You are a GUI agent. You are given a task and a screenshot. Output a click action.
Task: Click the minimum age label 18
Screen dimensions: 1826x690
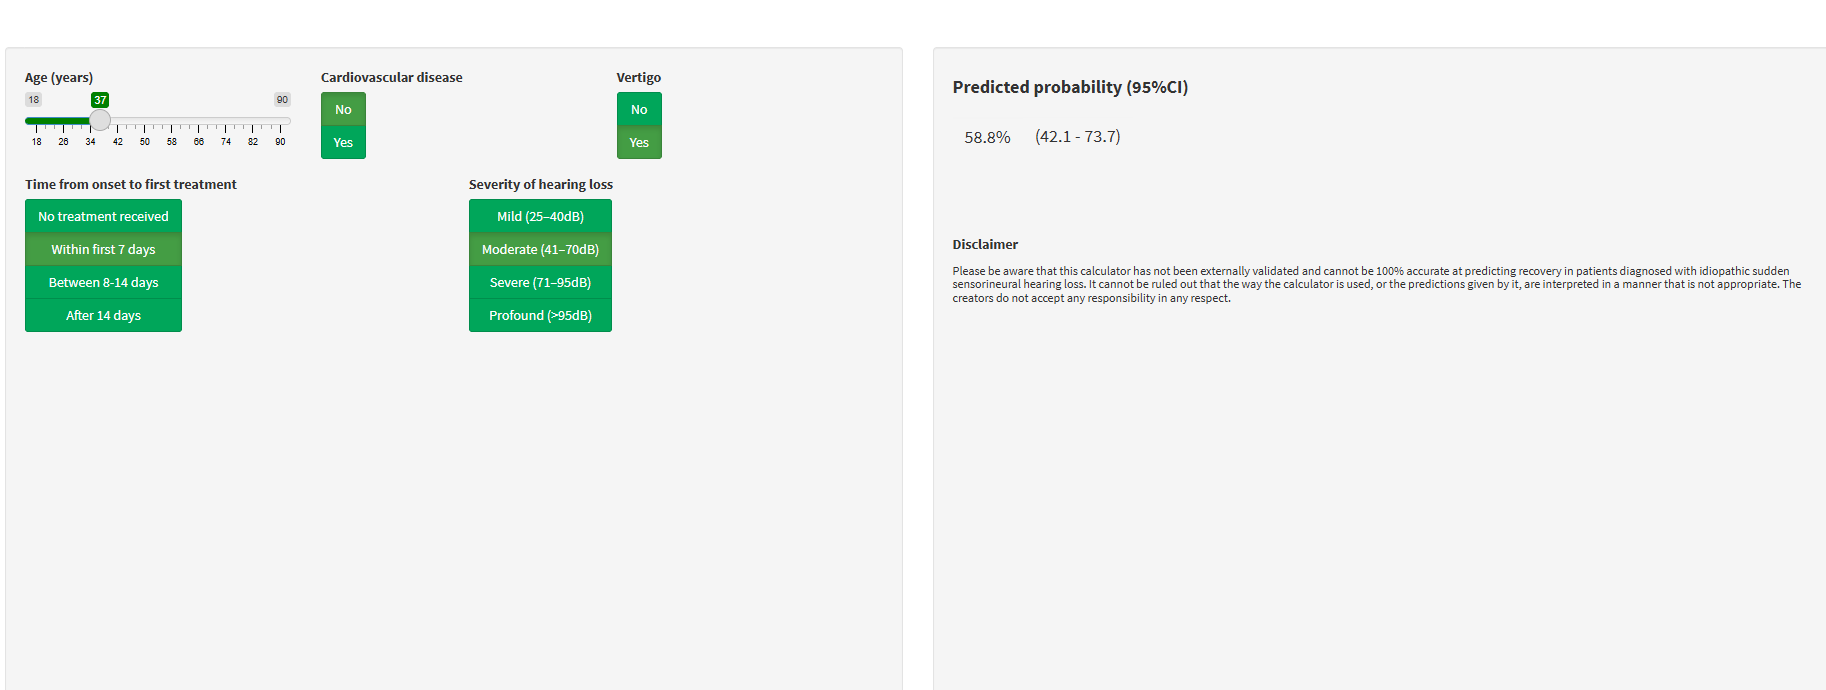pos(34,100)
